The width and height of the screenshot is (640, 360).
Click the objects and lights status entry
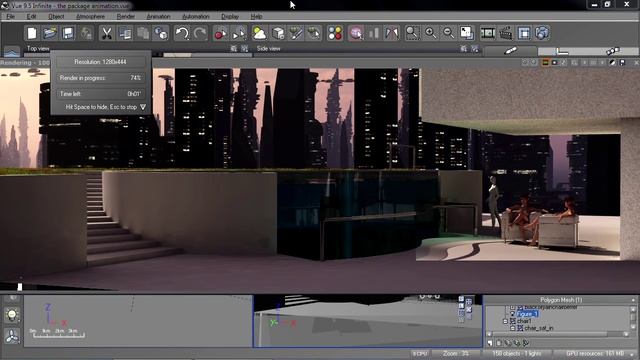pyautogui.click(x=517, y=353)
